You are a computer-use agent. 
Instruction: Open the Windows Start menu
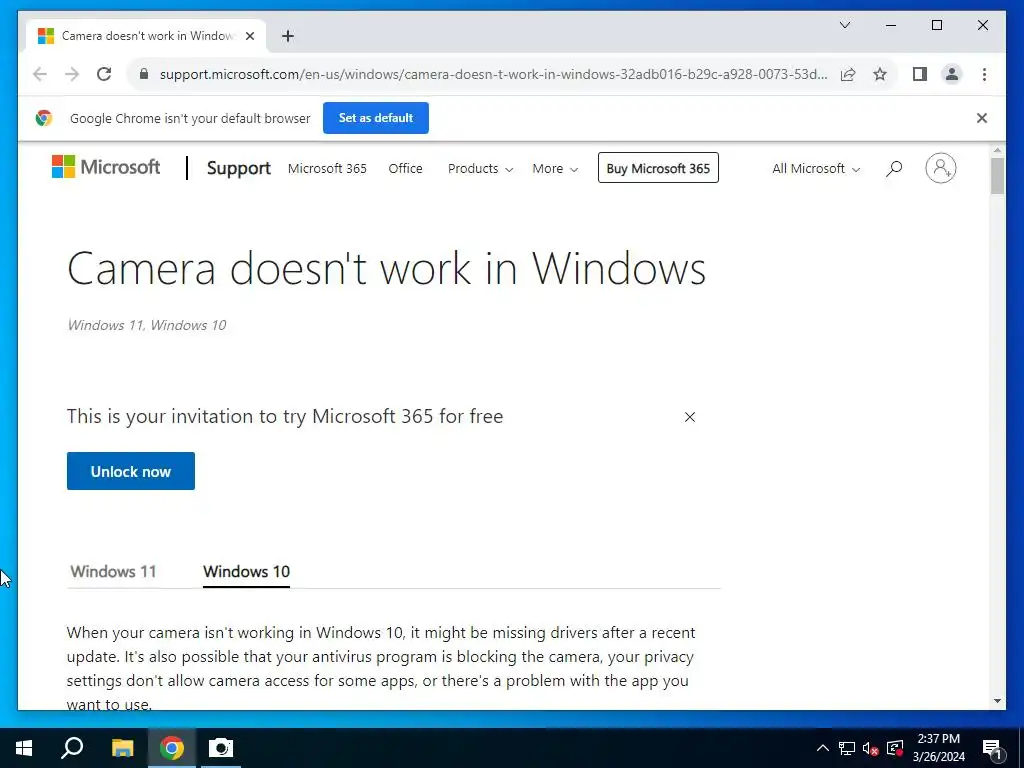[x=24, y=748]
